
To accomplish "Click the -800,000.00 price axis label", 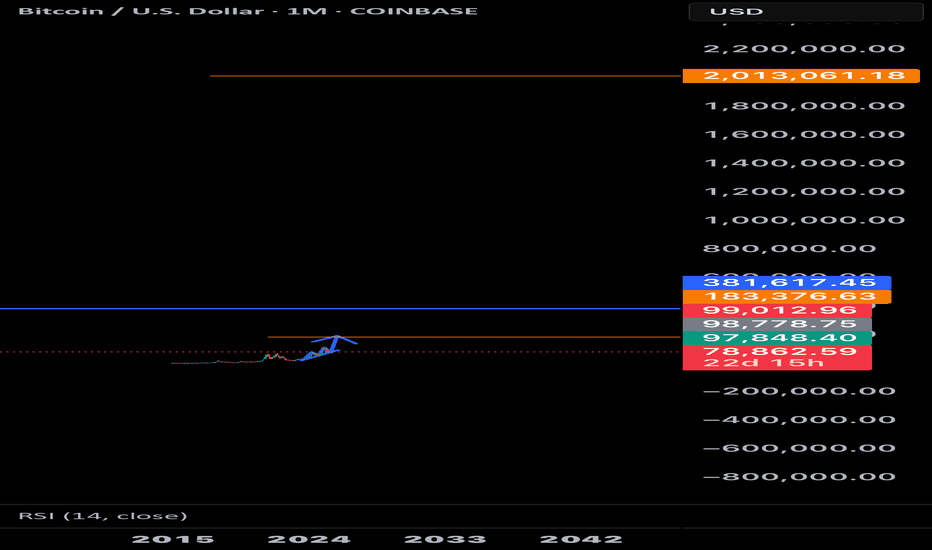I will 799,477.
